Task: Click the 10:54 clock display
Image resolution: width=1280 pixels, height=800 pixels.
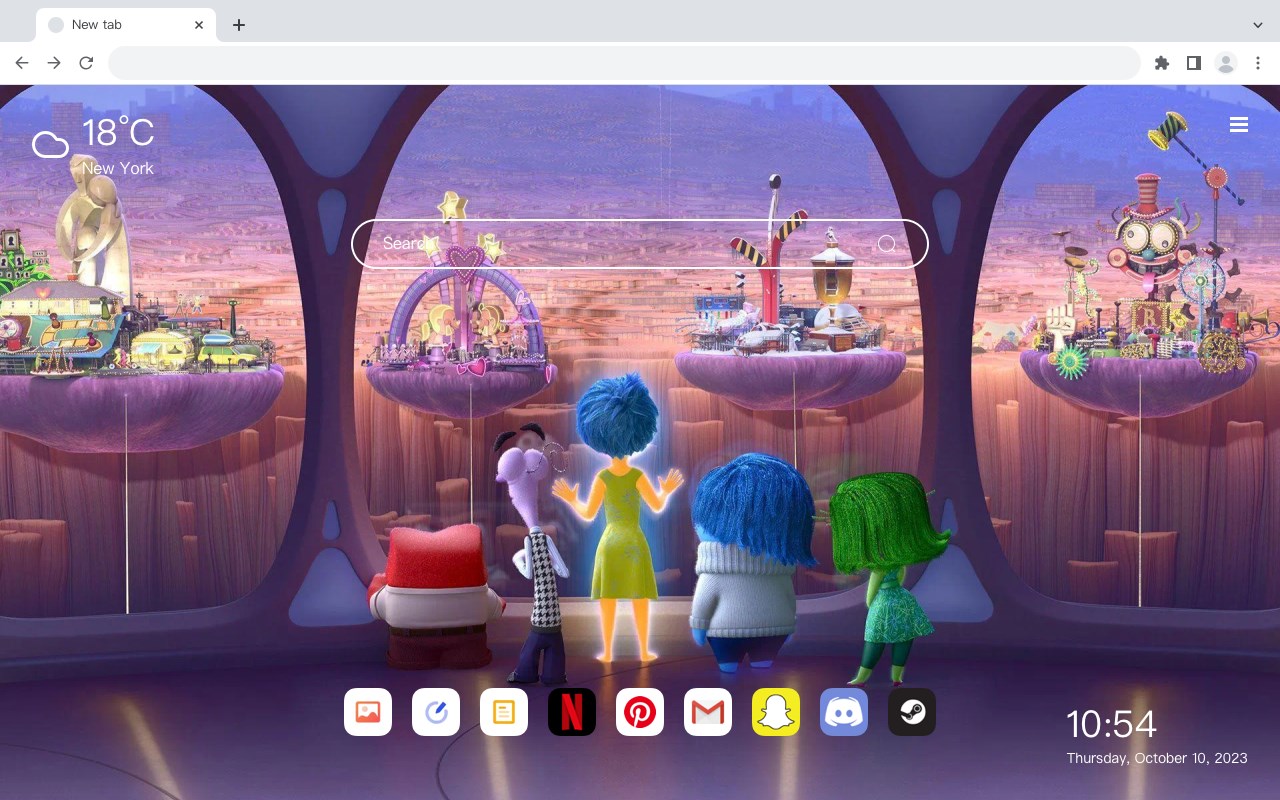Action: 1111,724
